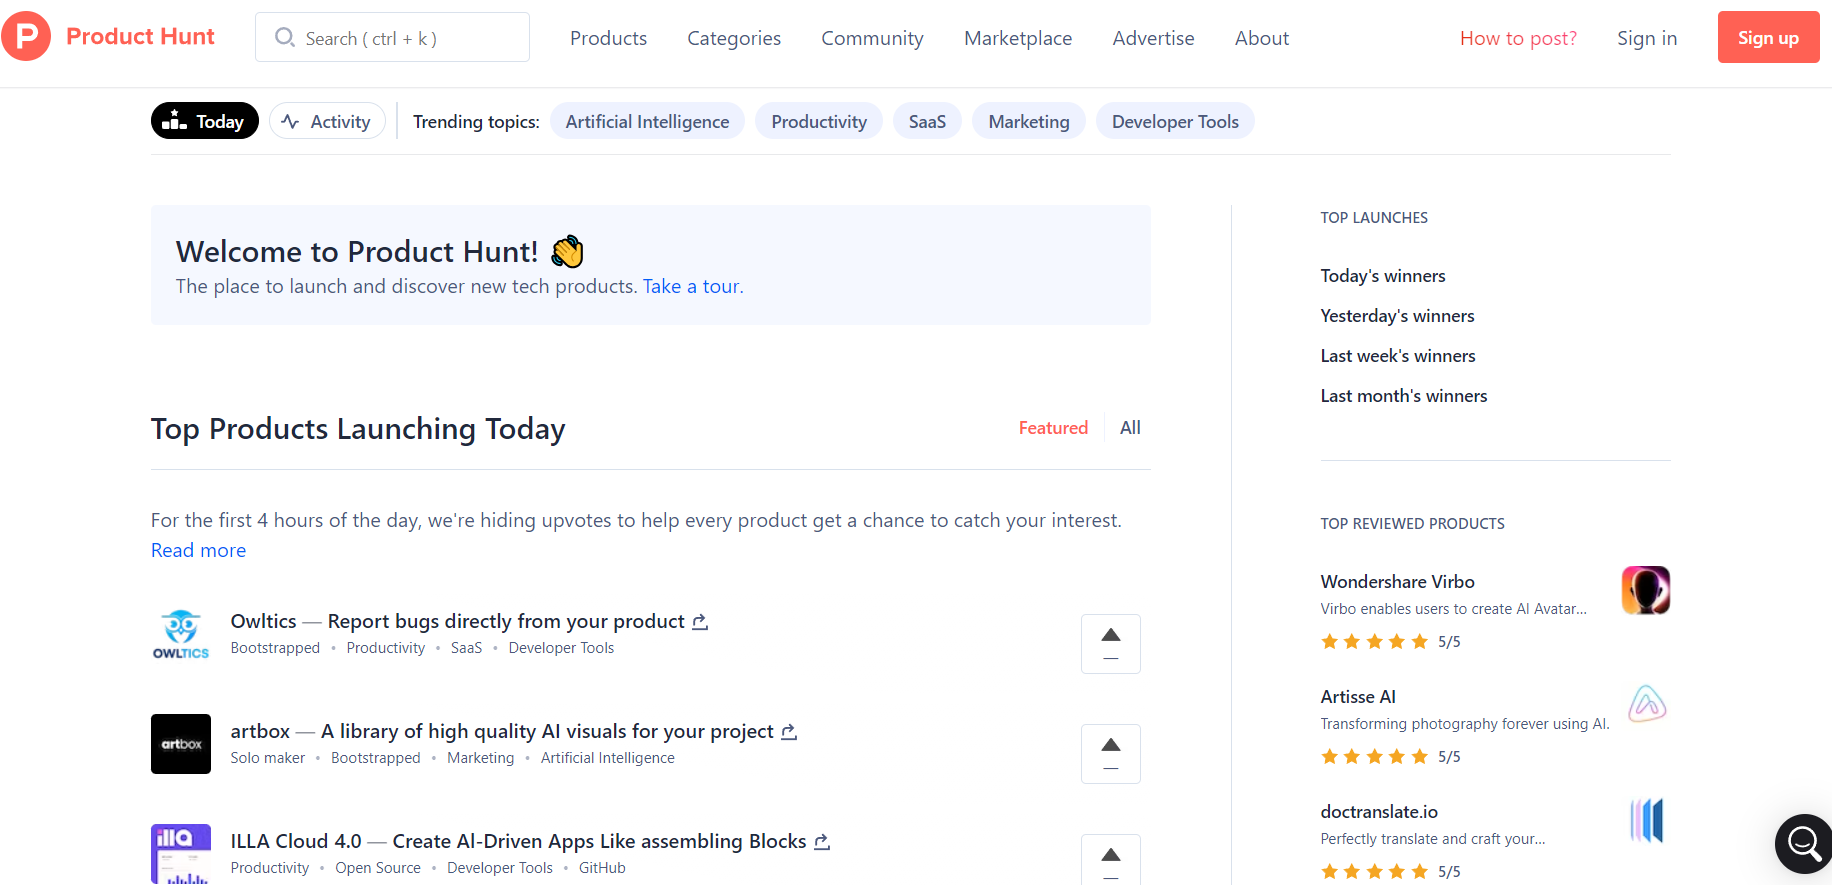Click the Sign in link

(x=1647, y=38)
